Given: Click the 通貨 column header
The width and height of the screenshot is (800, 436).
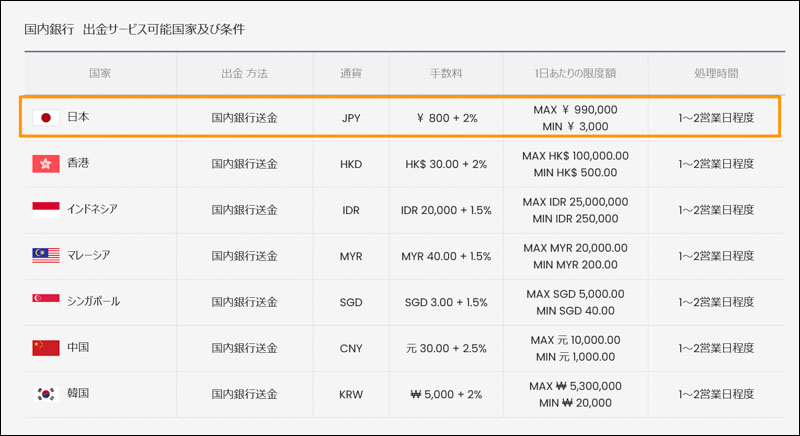Looking at the screenshot, I should pos(351,74).
